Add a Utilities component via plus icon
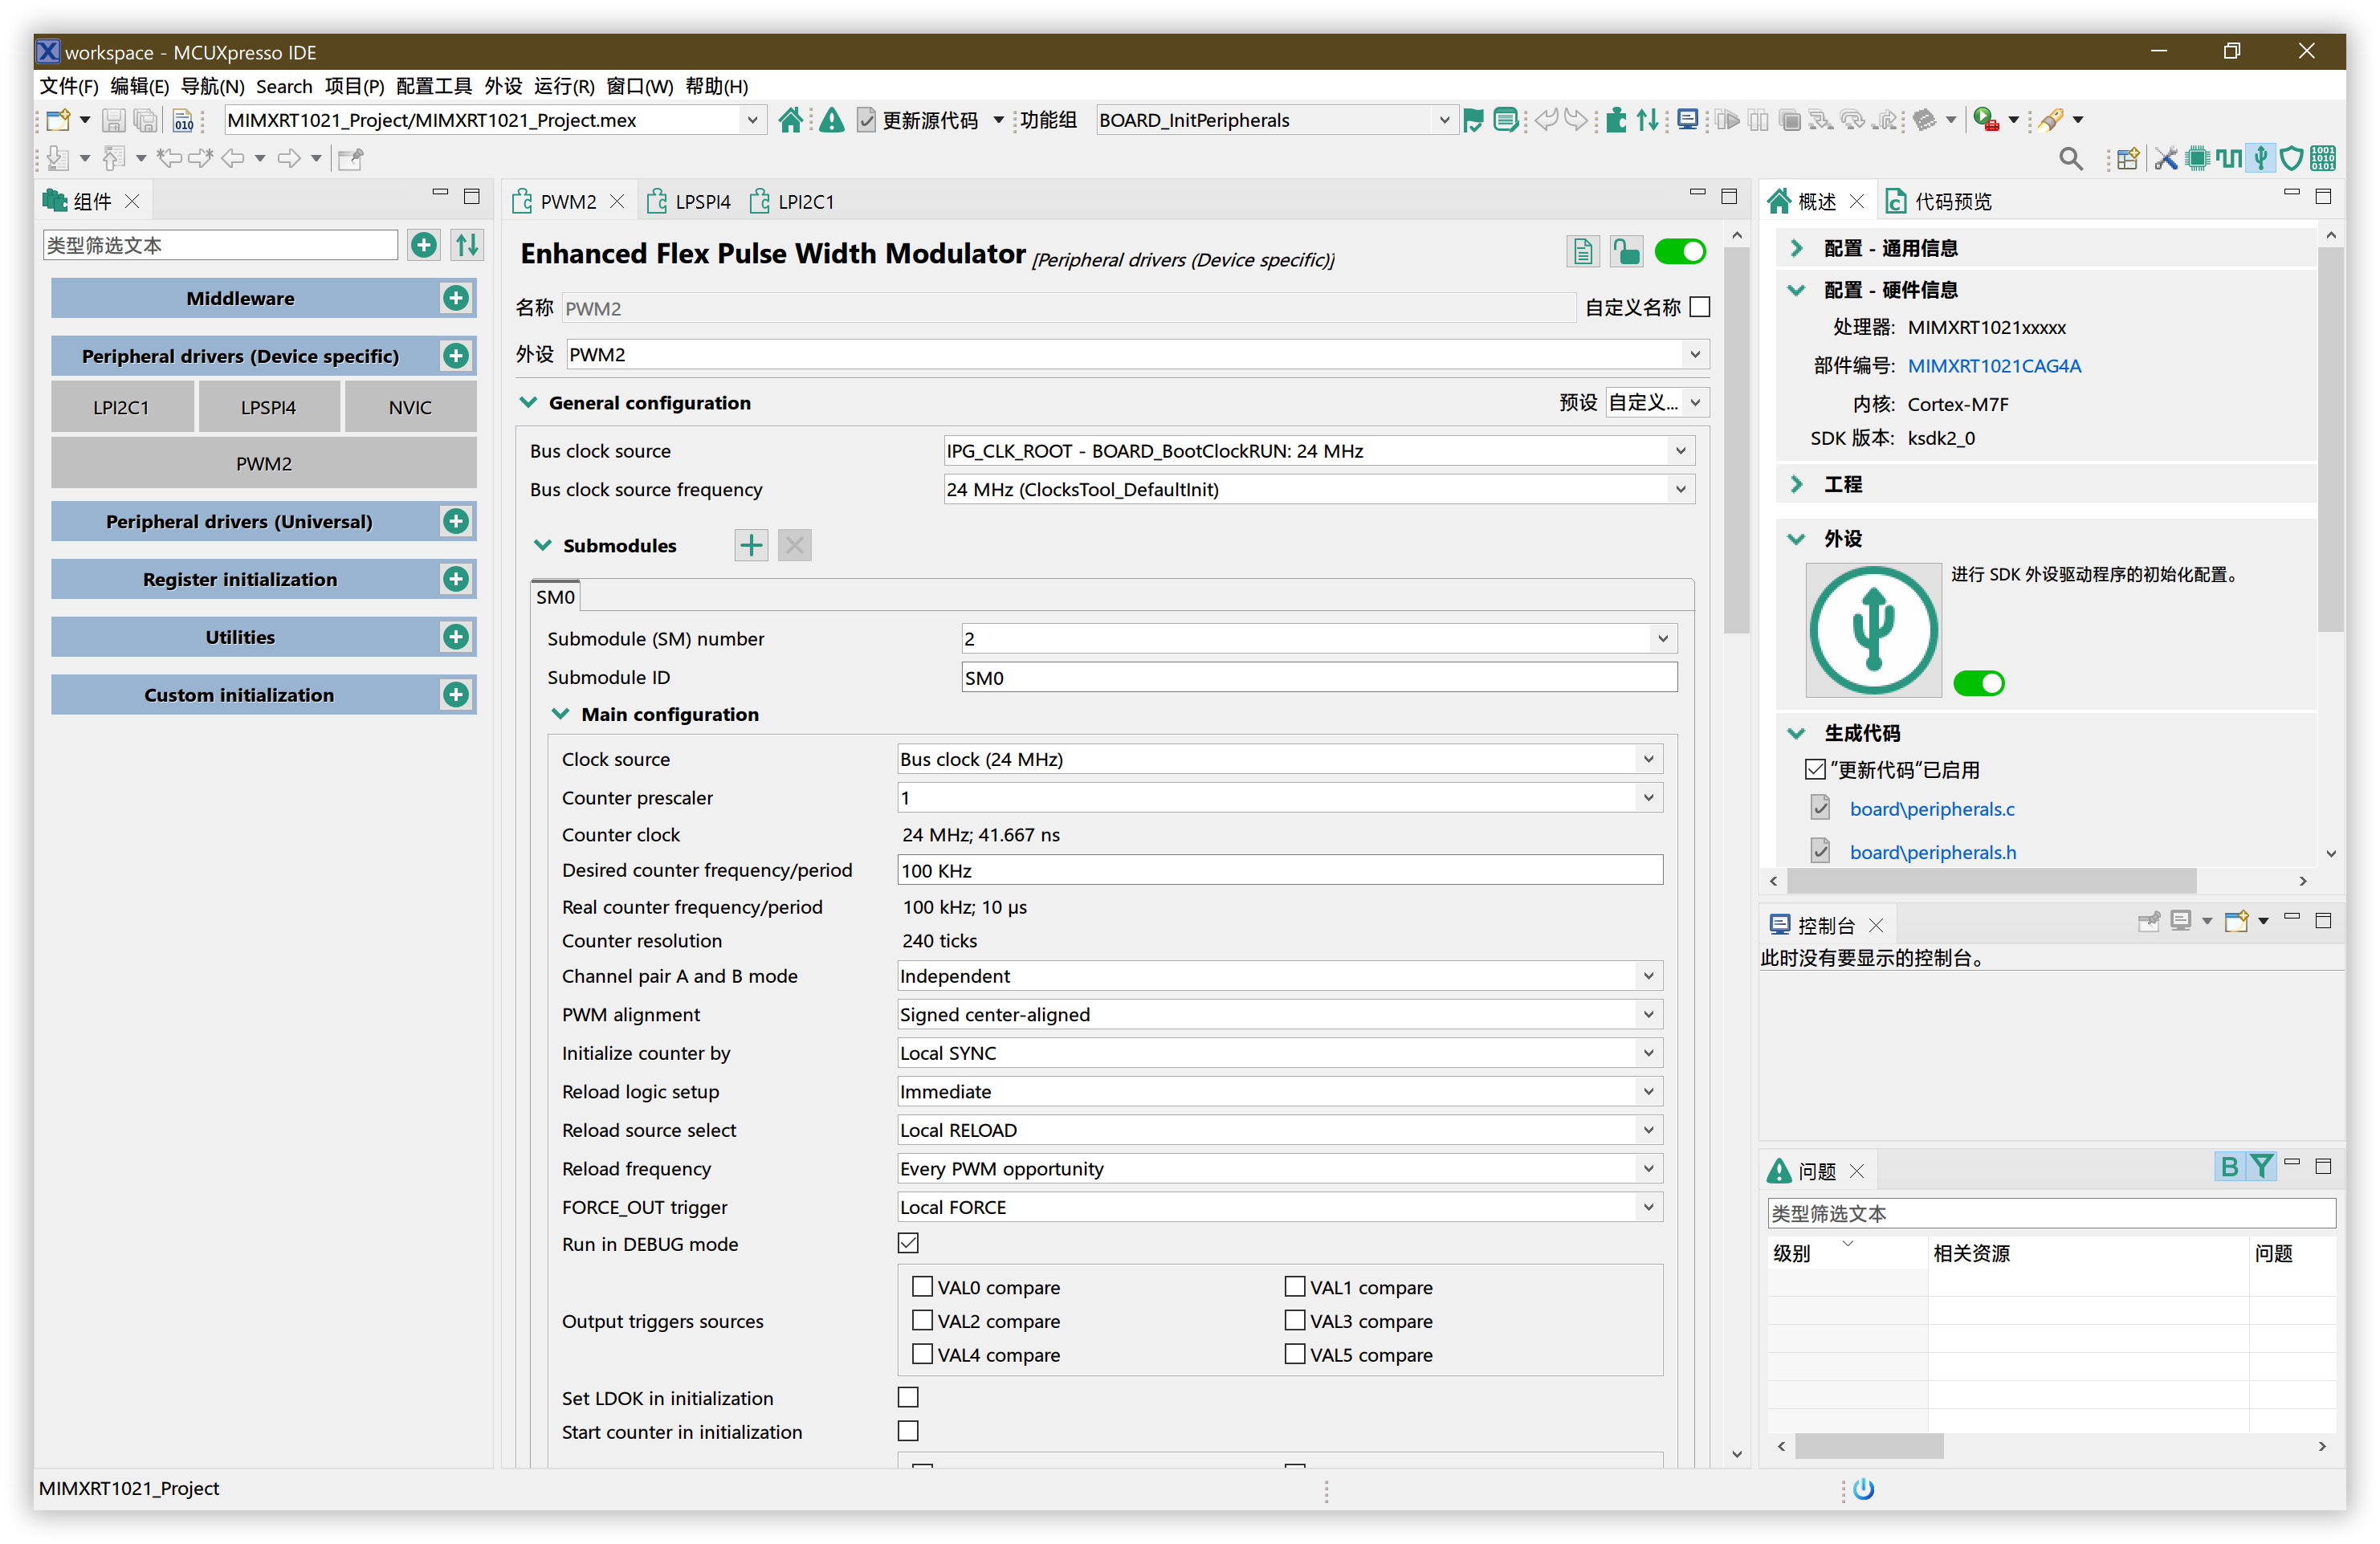The image size is (2380, 1544). [x=456, y=637]
